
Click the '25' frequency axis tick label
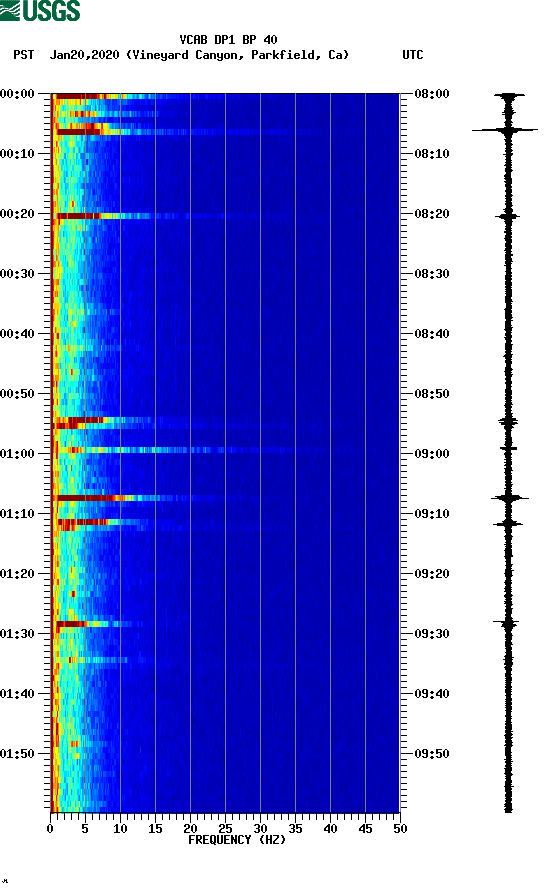225,829
